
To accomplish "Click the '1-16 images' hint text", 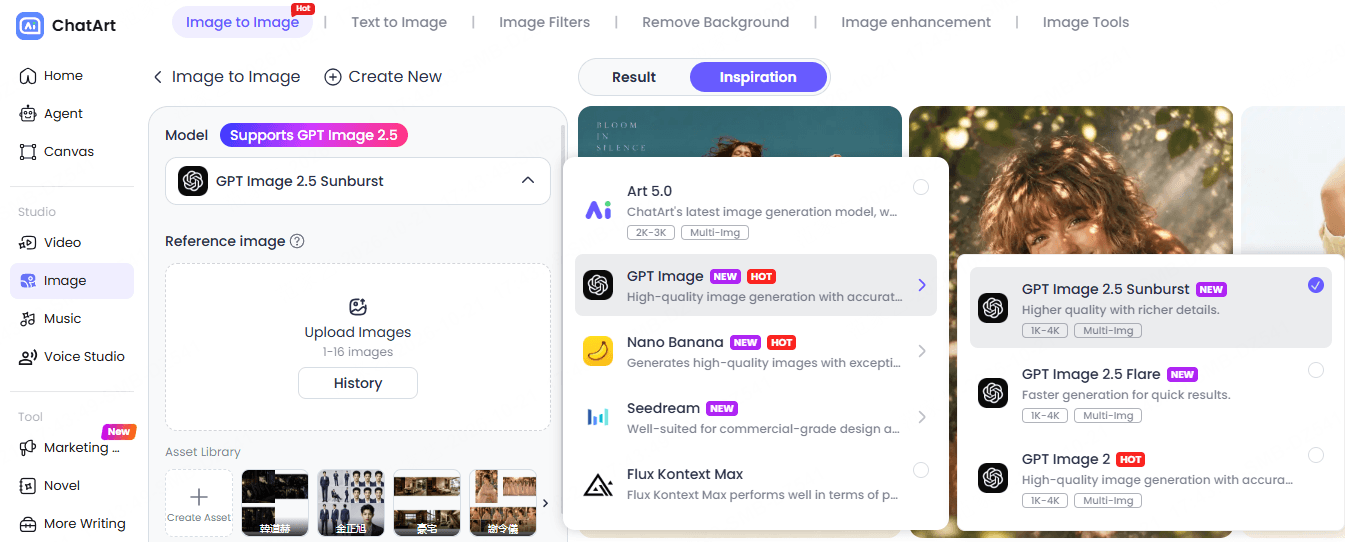I will [358, 352].
